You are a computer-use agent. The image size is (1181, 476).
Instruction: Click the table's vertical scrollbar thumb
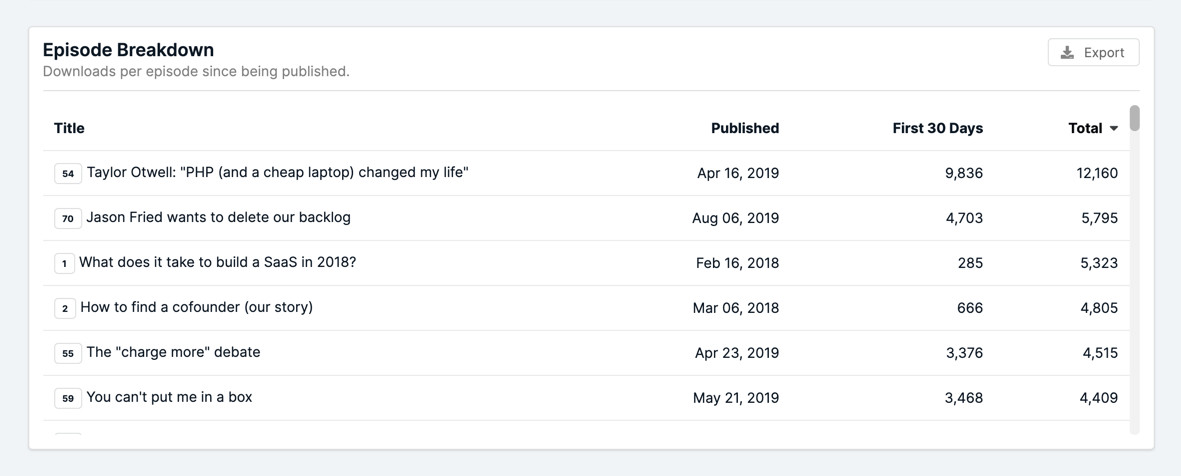click(x=1134, y=118)
